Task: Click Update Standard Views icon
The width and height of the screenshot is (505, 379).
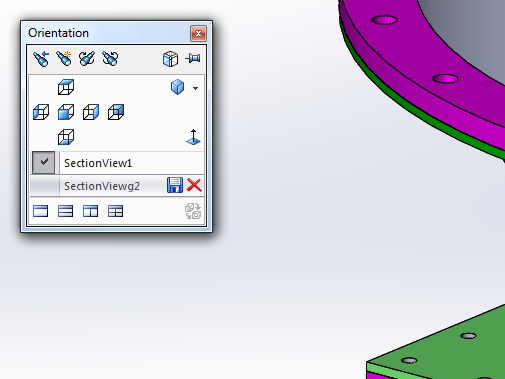Action: tap(87, 59)
